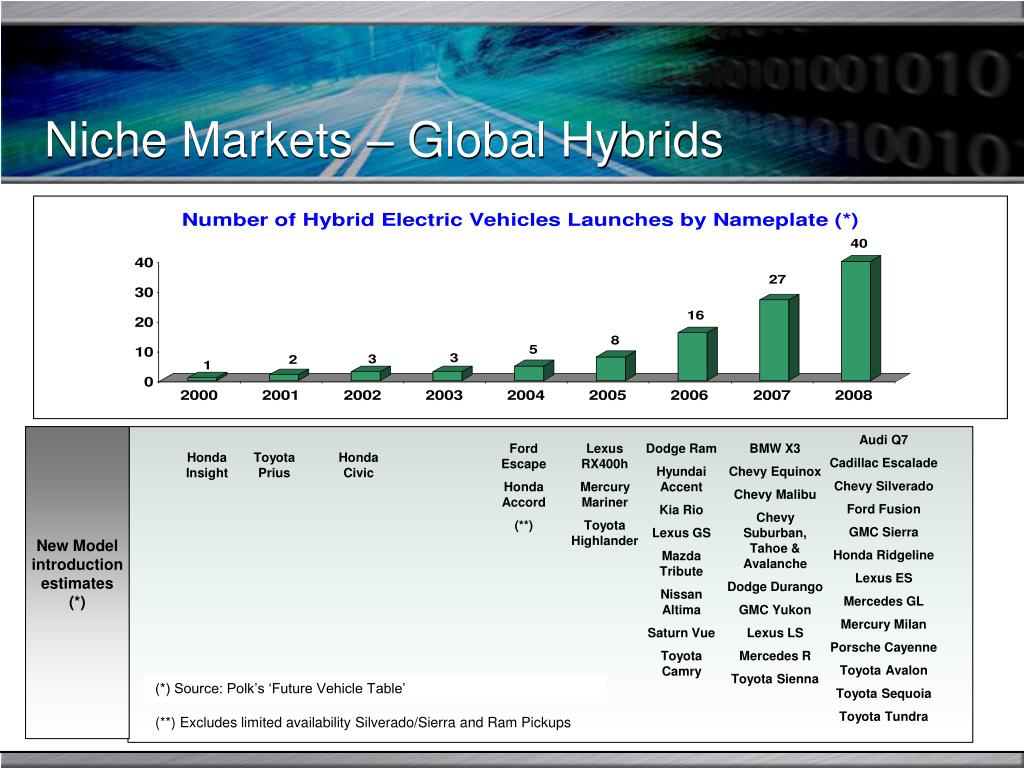Click the 'Kia Rio' entry
Image resolution: width=1024 pixels, height=768 pixels.
tap(681, 510)
